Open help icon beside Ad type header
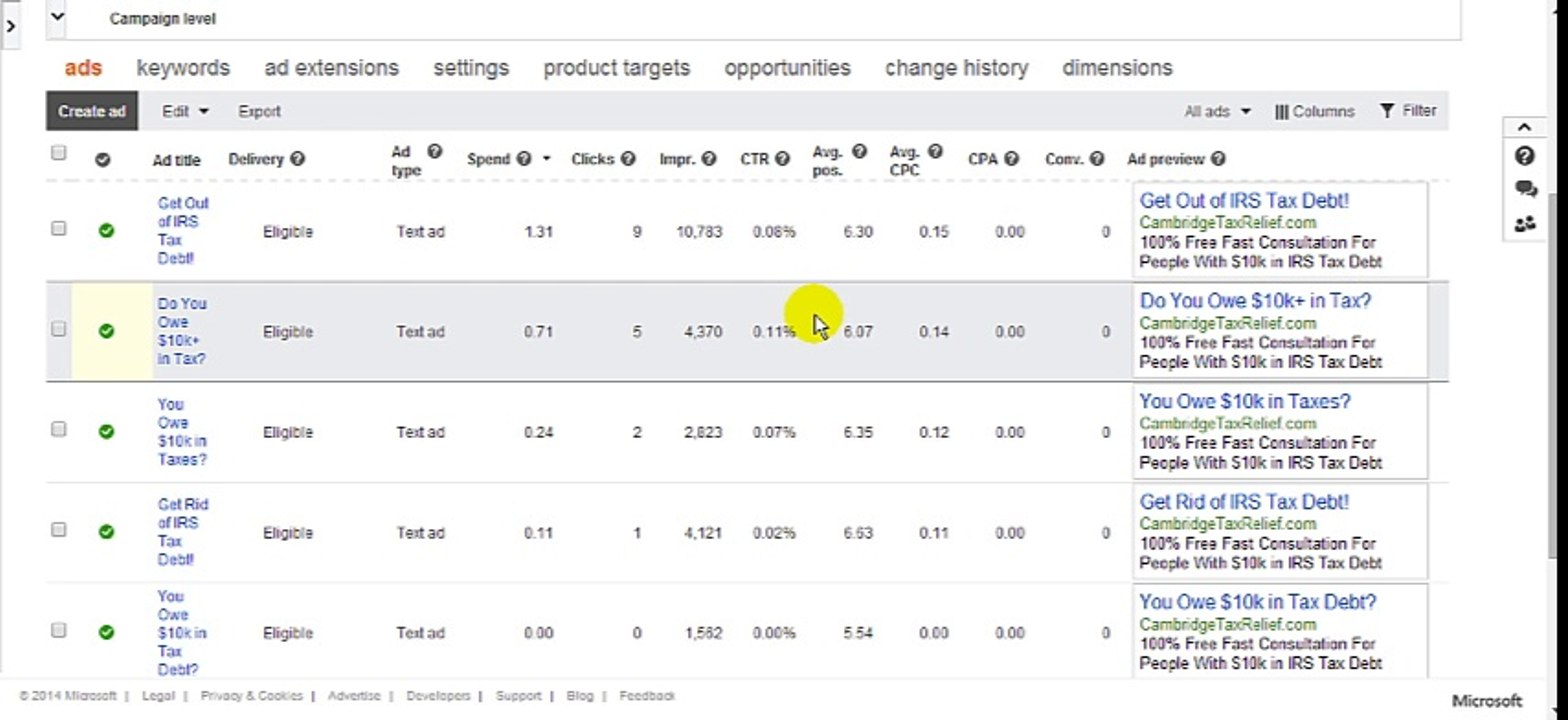The height and width of the screenshot is (720, 1568). pos(434,152)
